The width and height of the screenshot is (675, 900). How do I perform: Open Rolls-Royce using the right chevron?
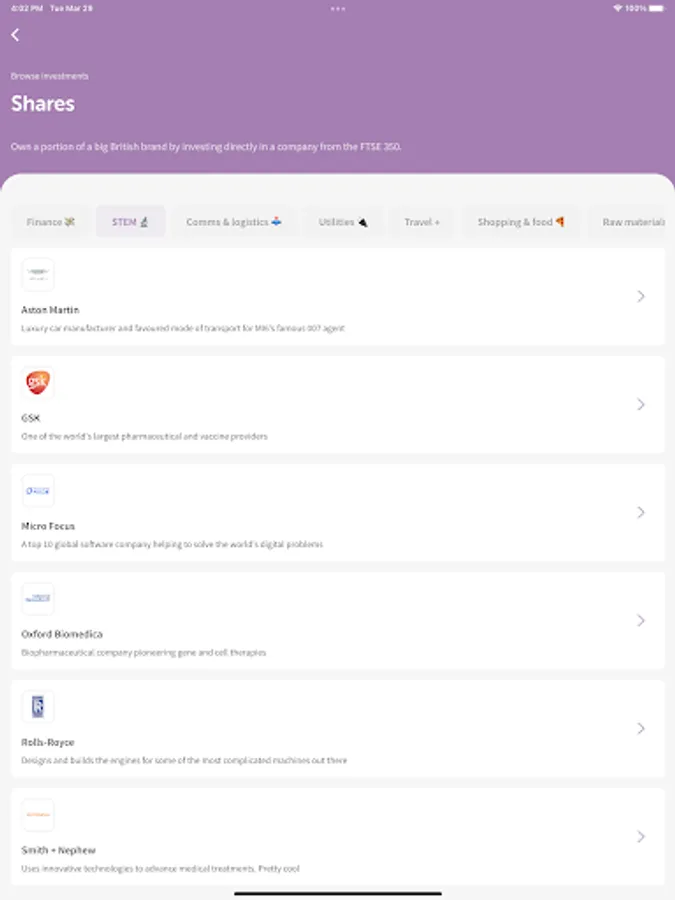[641, 728]
